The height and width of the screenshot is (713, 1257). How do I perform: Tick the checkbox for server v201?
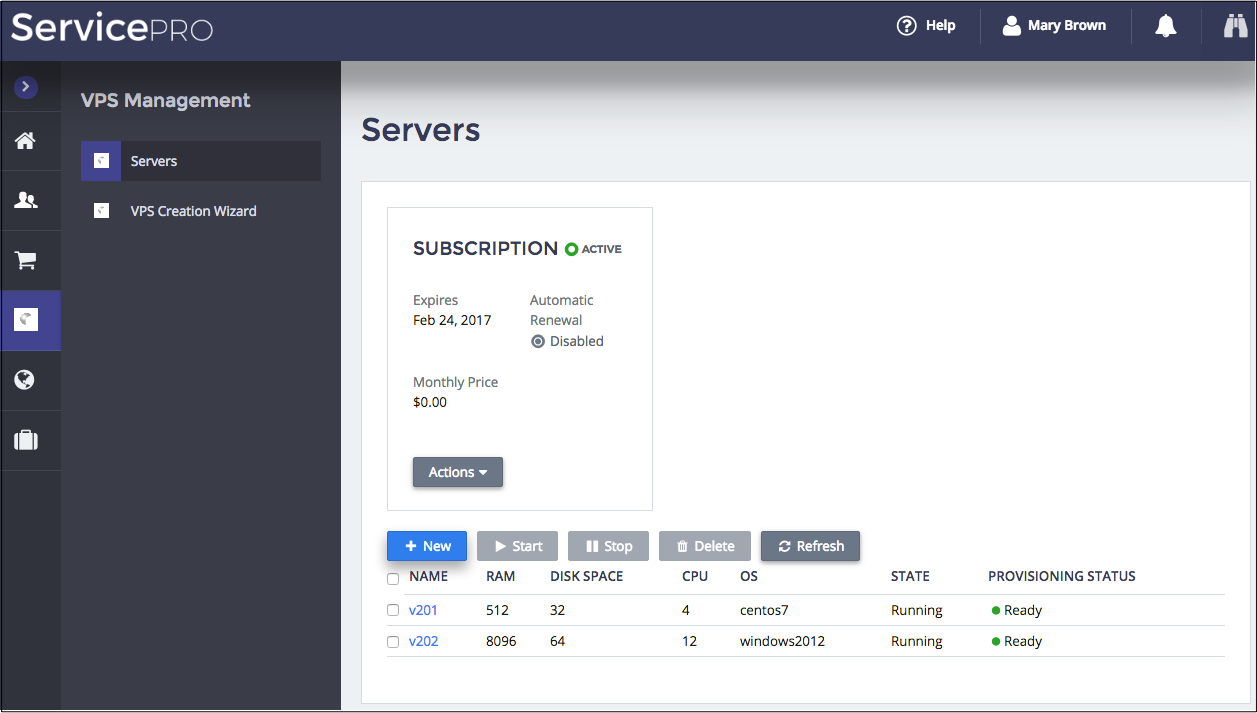pos(393,611)
